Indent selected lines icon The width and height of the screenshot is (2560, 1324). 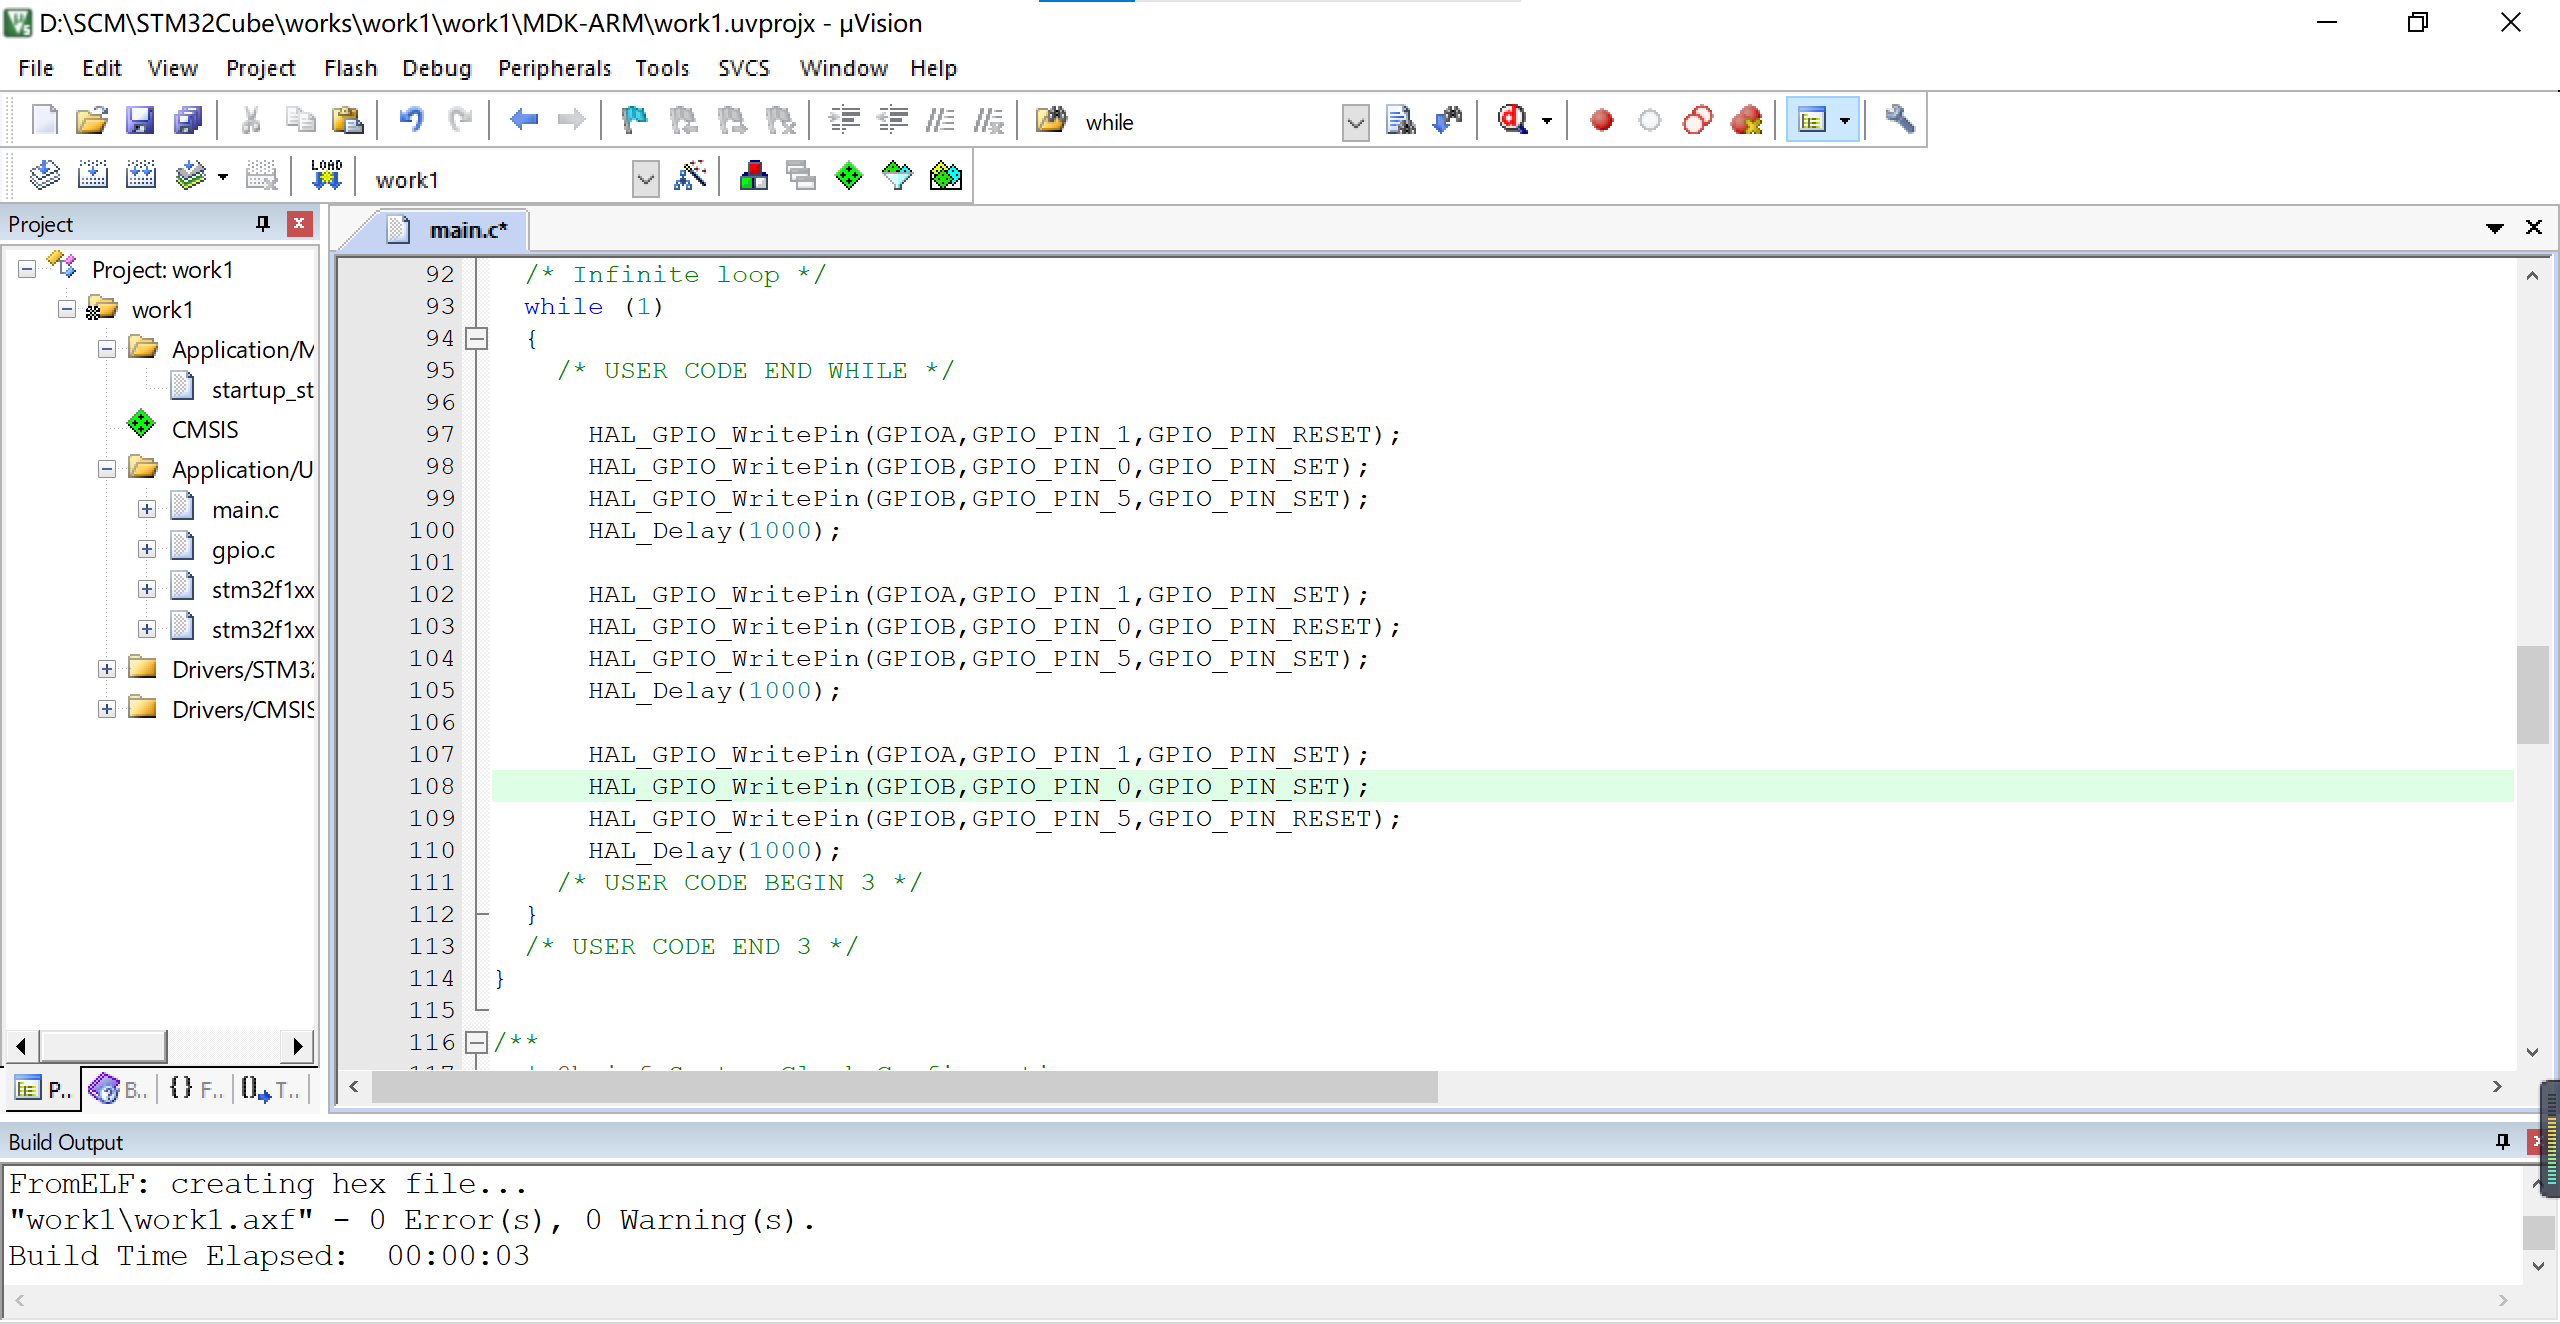click(845, 121)
